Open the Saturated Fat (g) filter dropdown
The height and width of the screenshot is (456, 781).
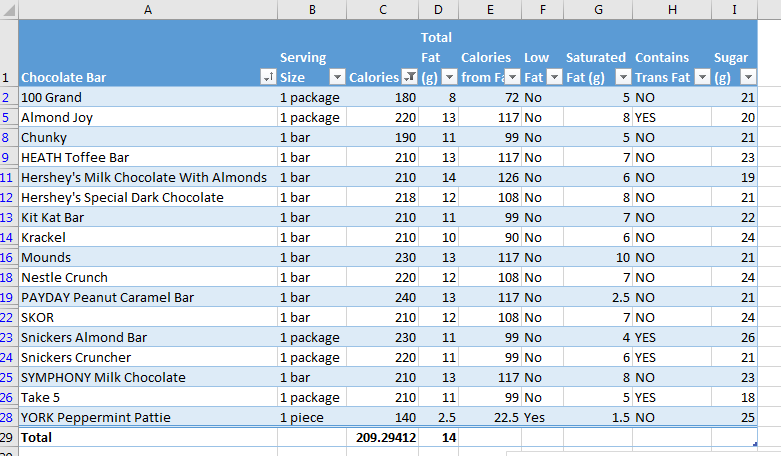click(x=622, y=77)
